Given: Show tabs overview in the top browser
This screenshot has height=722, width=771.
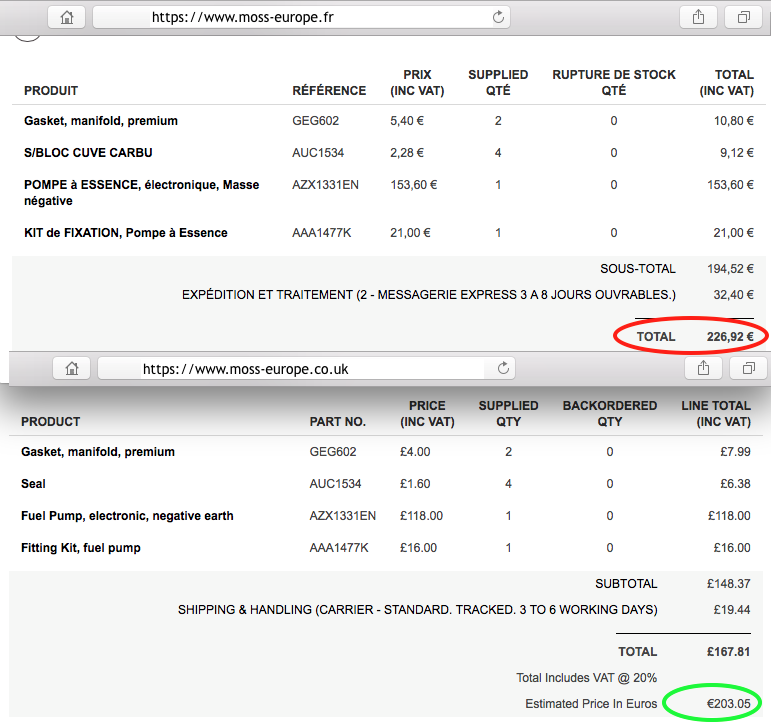Looking at the screenshot, I should click(x=743, y=18).
